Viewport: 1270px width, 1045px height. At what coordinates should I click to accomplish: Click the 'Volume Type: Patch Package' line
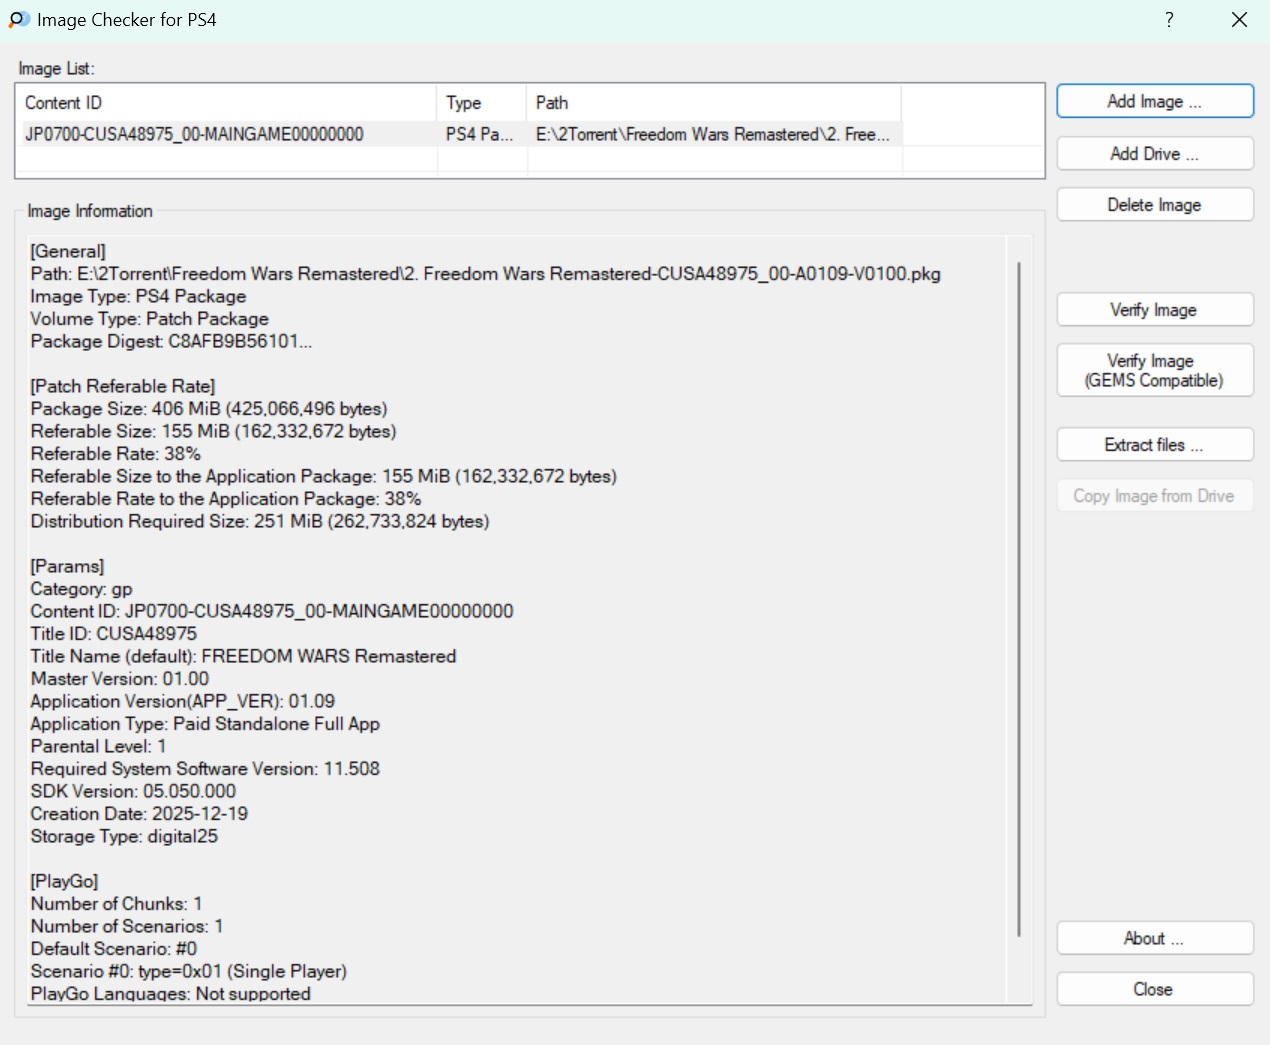pyautogui.click(x=150, y=319)
